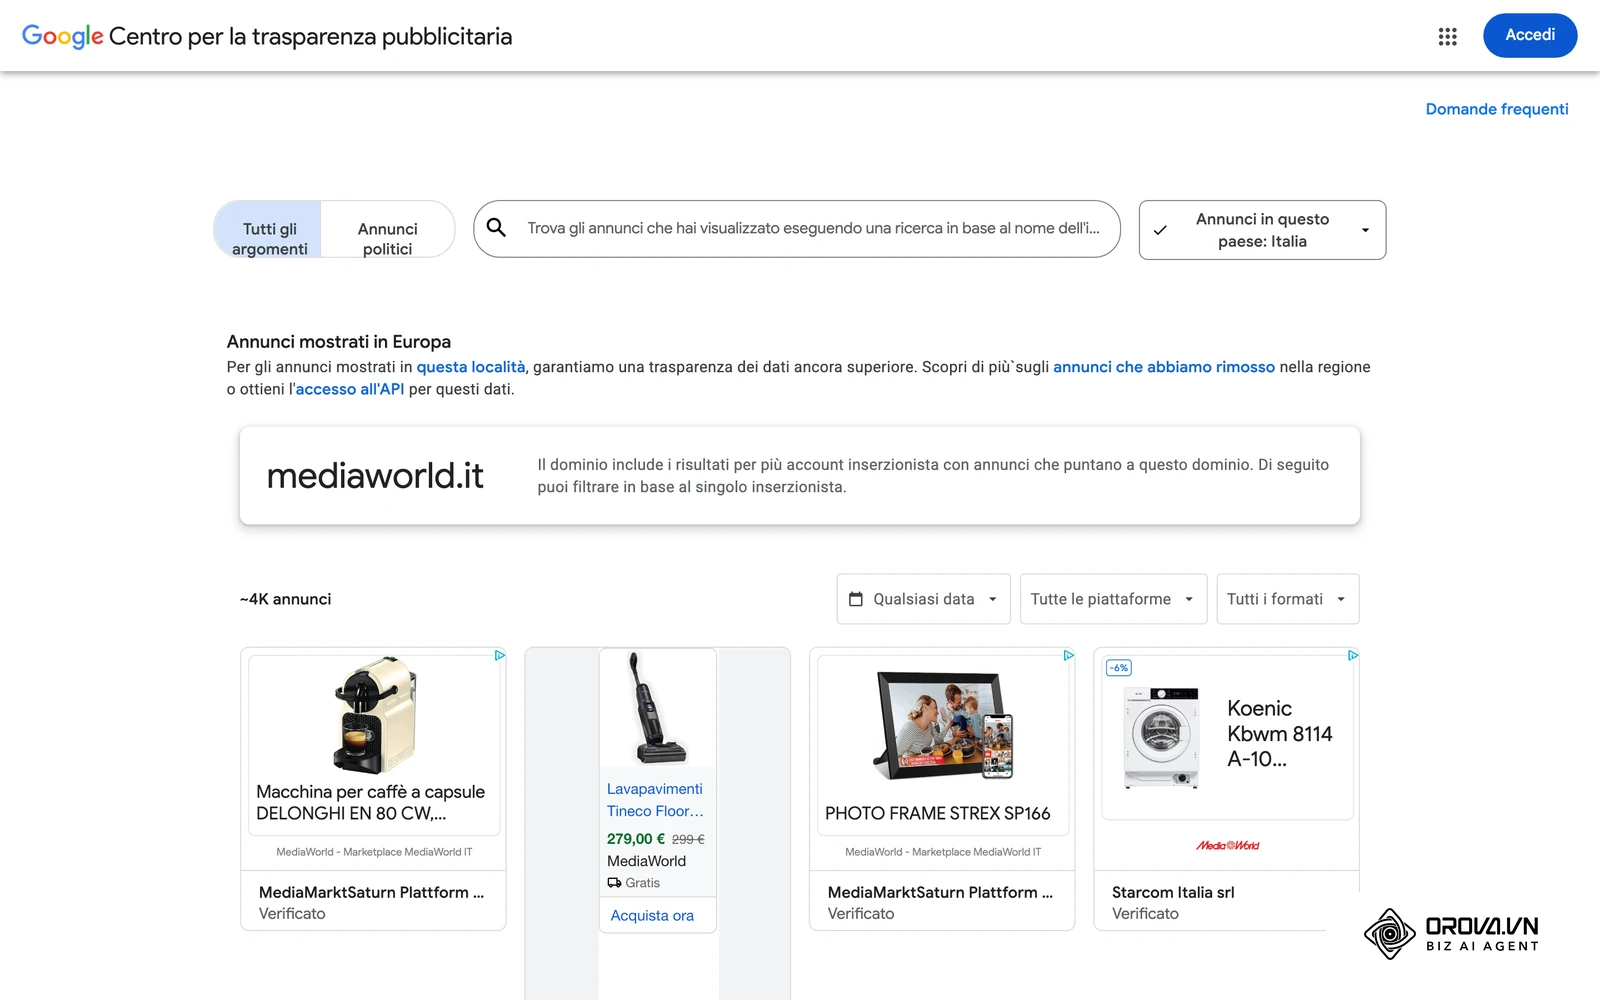This screenshot has height=1000, width=1600.
Task: Click the mediaworld.it domain heading
Action: (375, 476)
